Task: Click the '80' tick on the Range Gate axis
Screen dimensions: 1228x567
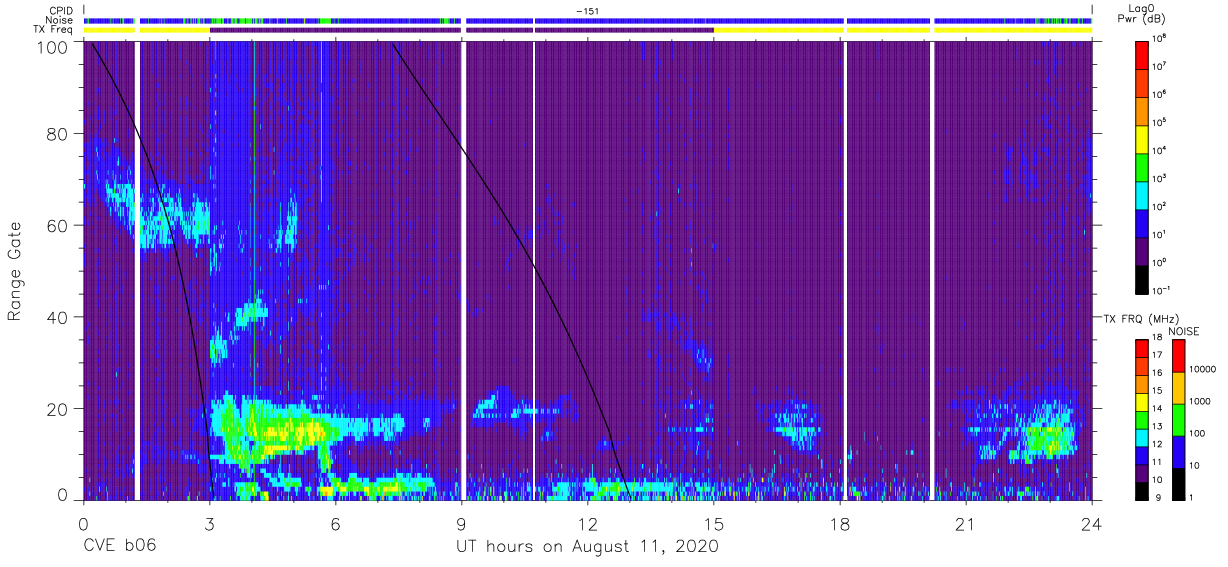Action: pos(57,134)
